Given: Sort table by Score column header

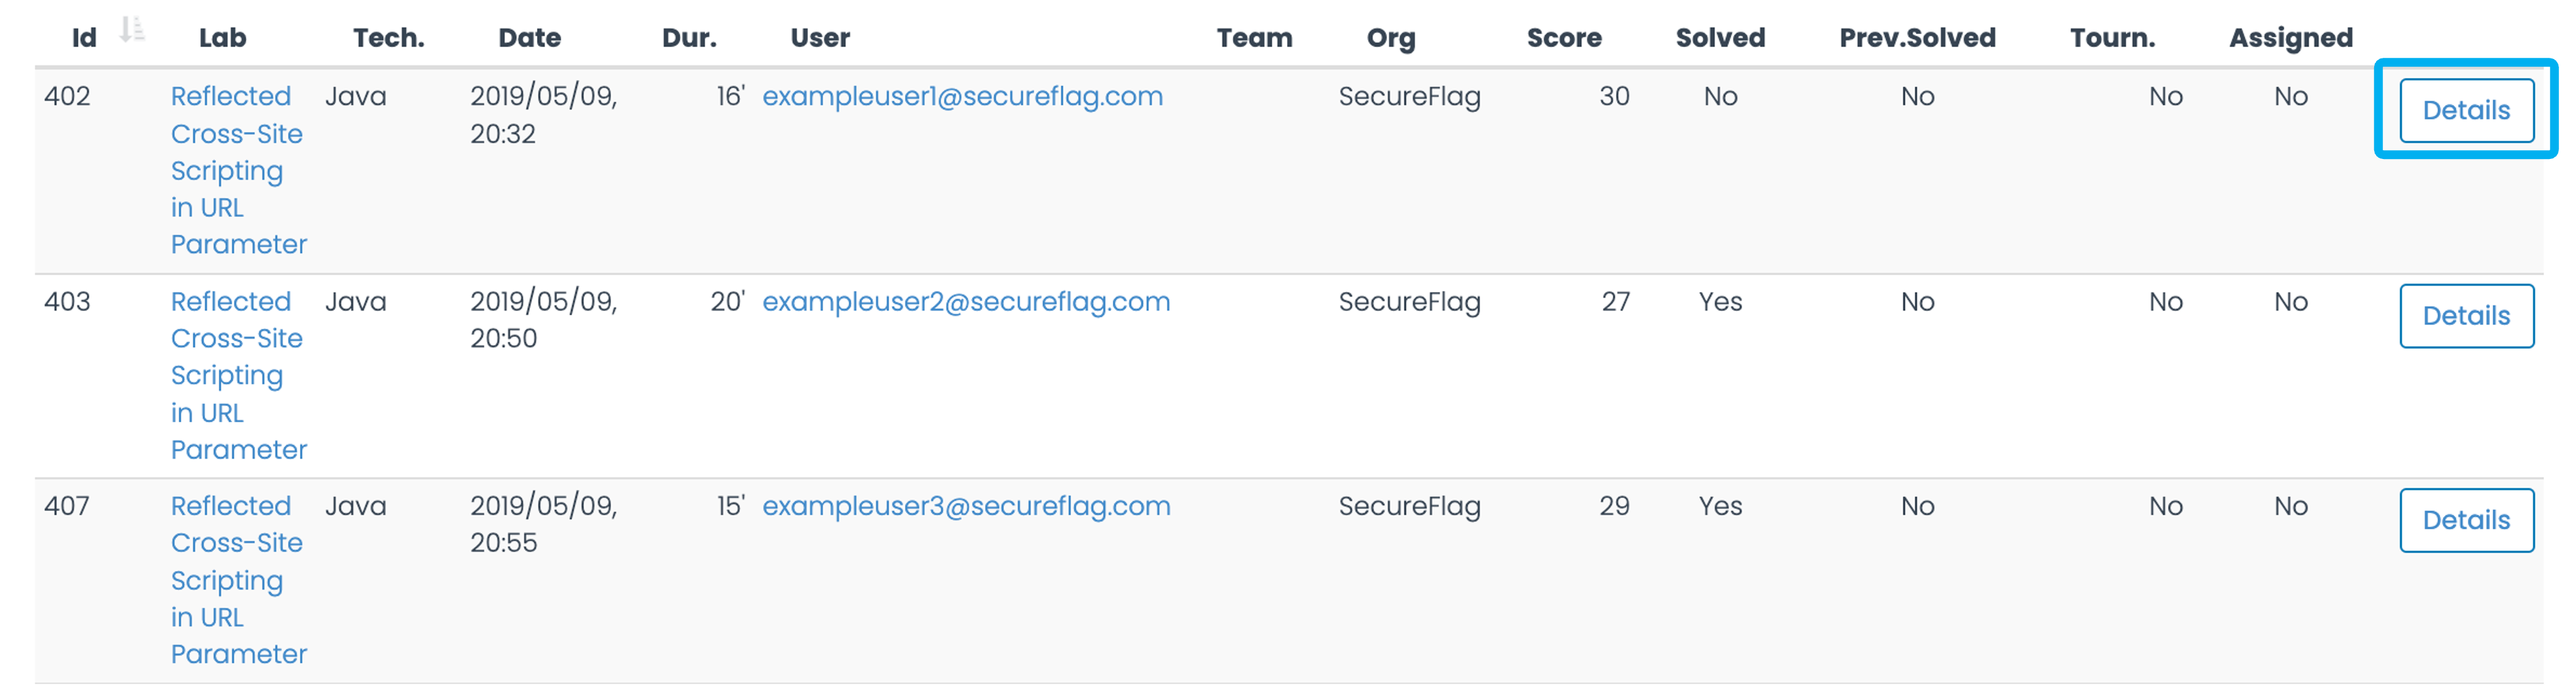Looking at the screenshot, I should coord(1564,38).
